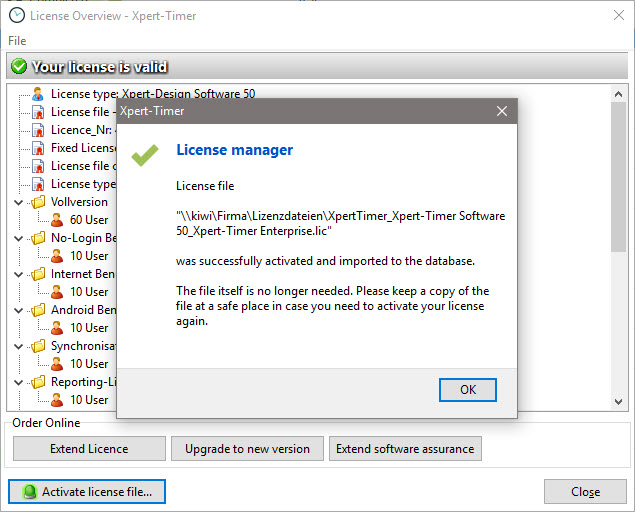Image resolution: width=635 pixels, height=512 pixels.
Task: Click the document icon next to Fixed License
Action: (38, 148)
